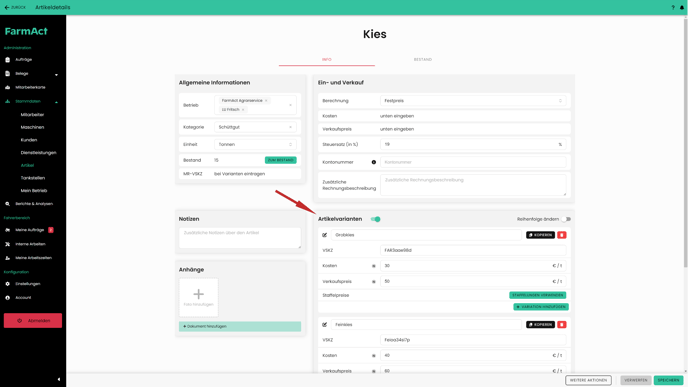Open the help question mark icon
688x387 pixels.
(673, 7)
